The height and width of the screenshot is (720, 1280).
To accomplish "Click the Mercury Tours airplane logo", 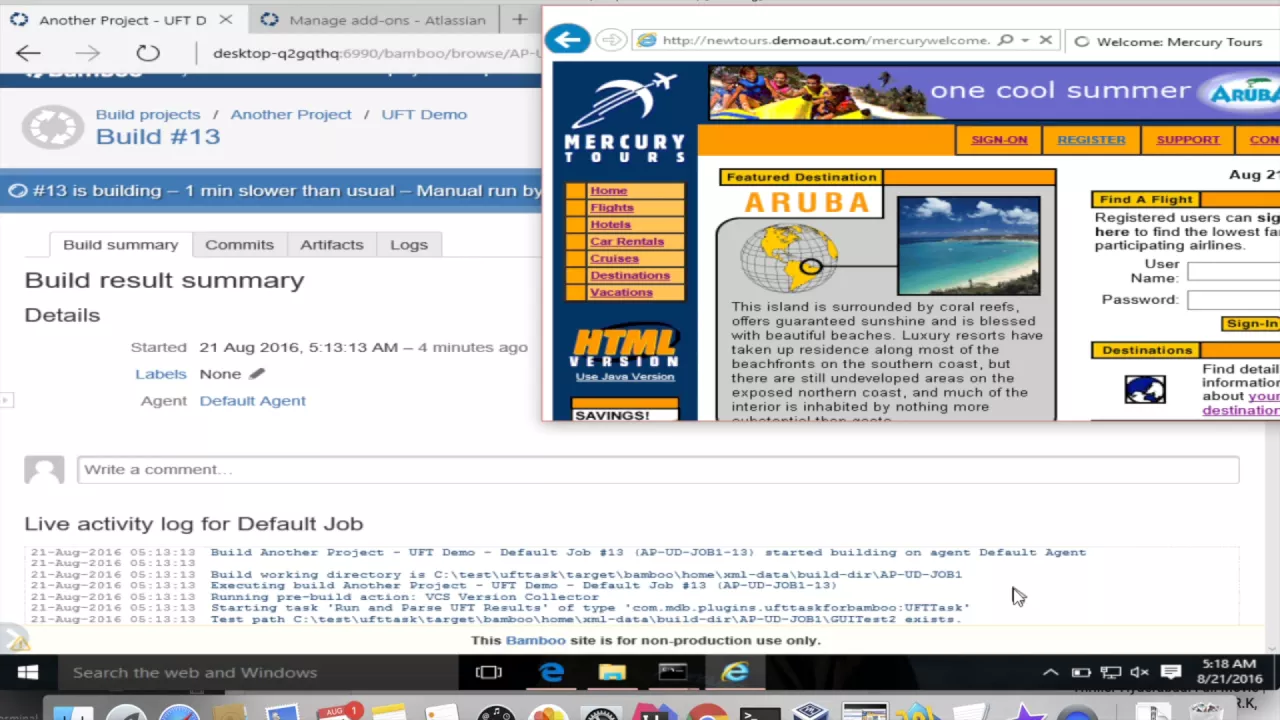I will [624, 115].
